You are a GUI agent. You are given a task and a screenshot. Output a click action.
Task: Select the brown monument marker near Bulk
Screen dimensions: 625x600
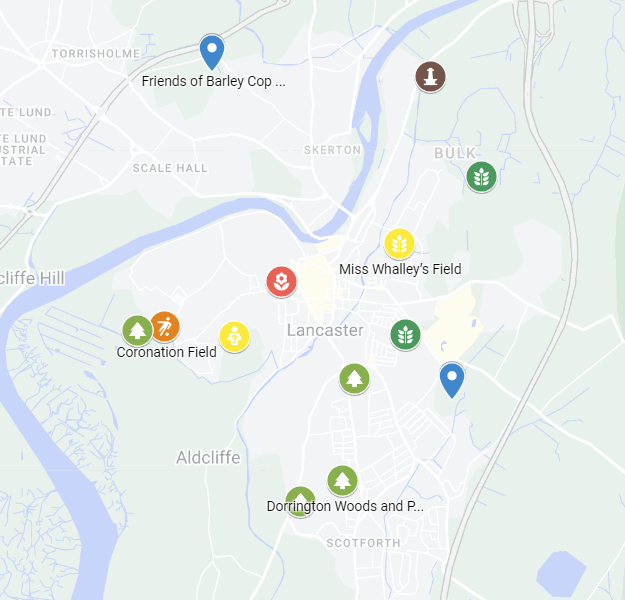point(430,77)
